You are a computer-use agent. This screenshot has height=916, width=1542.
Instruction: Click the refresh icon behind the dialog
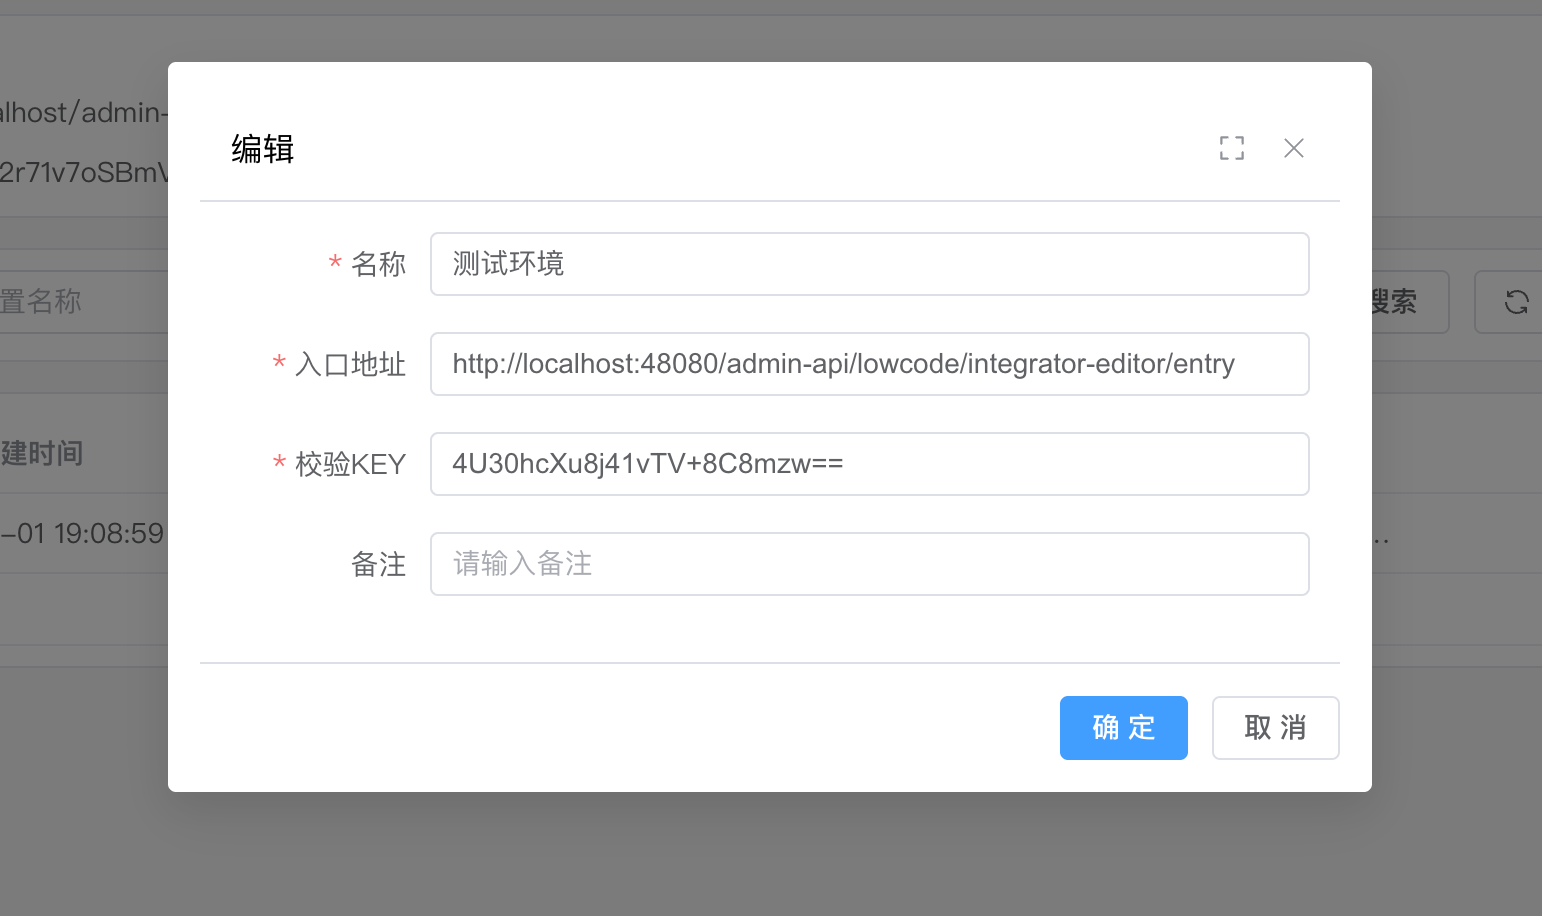click(1515, 302)
